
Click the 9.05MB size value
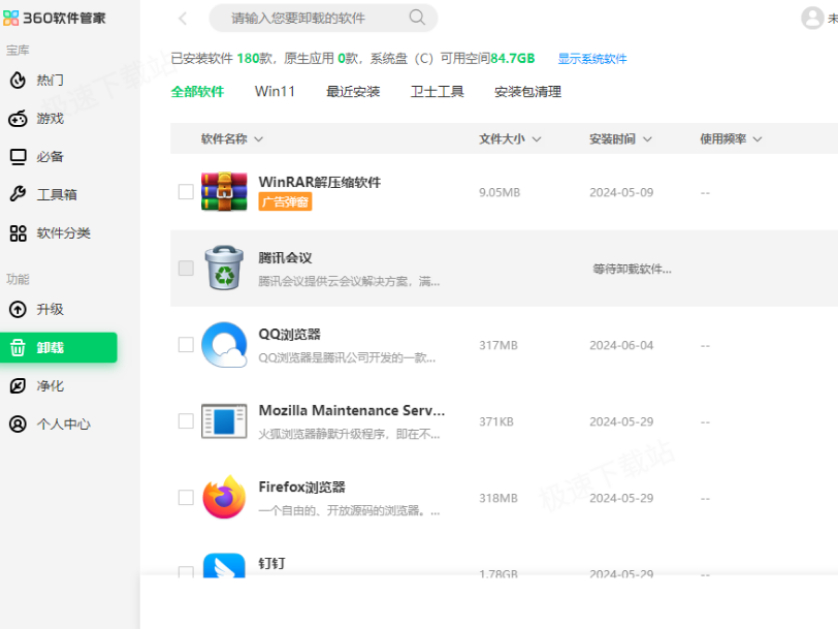[500, 192]
